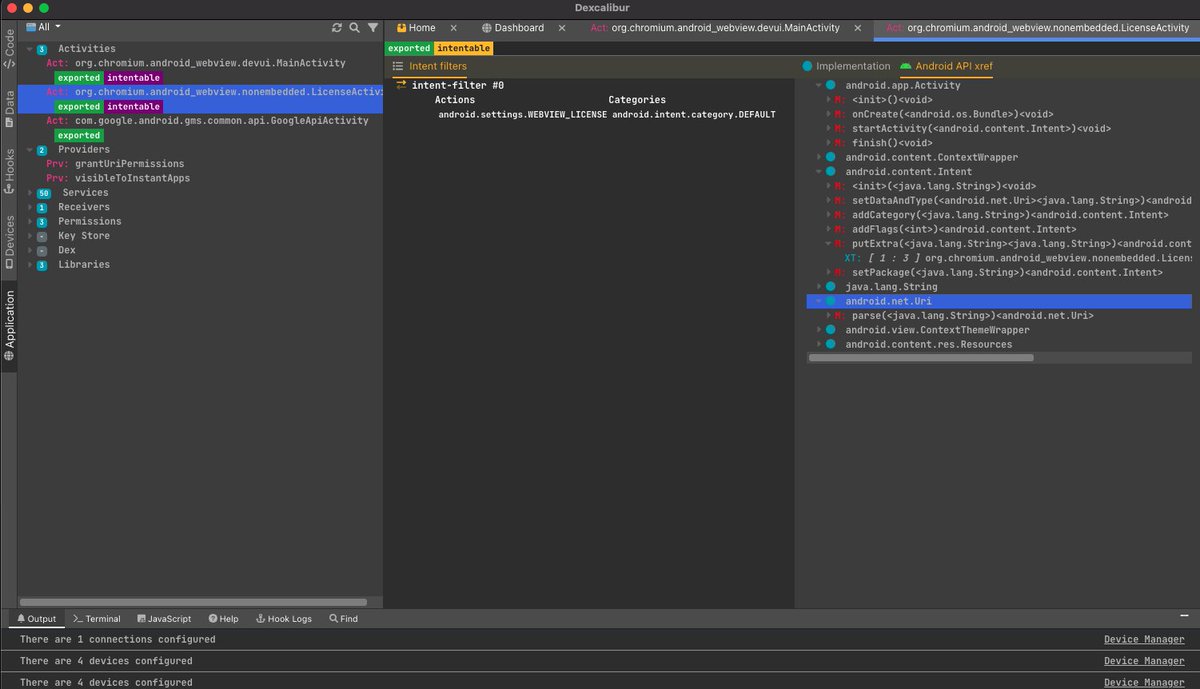Click the android.net.Uri class circle icon

point(831,301)
